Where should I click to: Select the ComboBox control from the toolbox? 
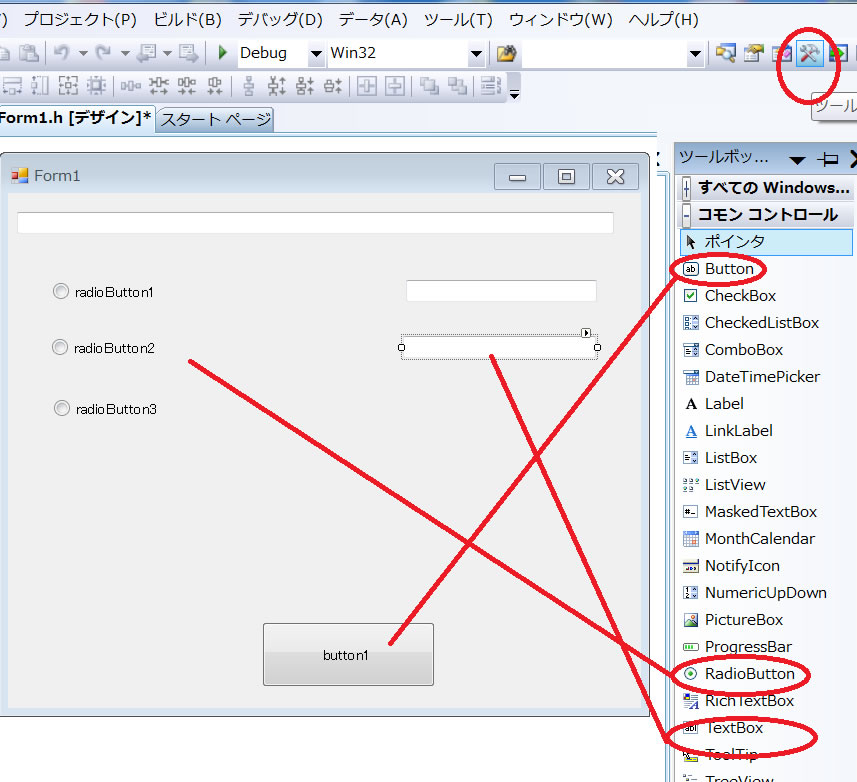pos(743,350)
